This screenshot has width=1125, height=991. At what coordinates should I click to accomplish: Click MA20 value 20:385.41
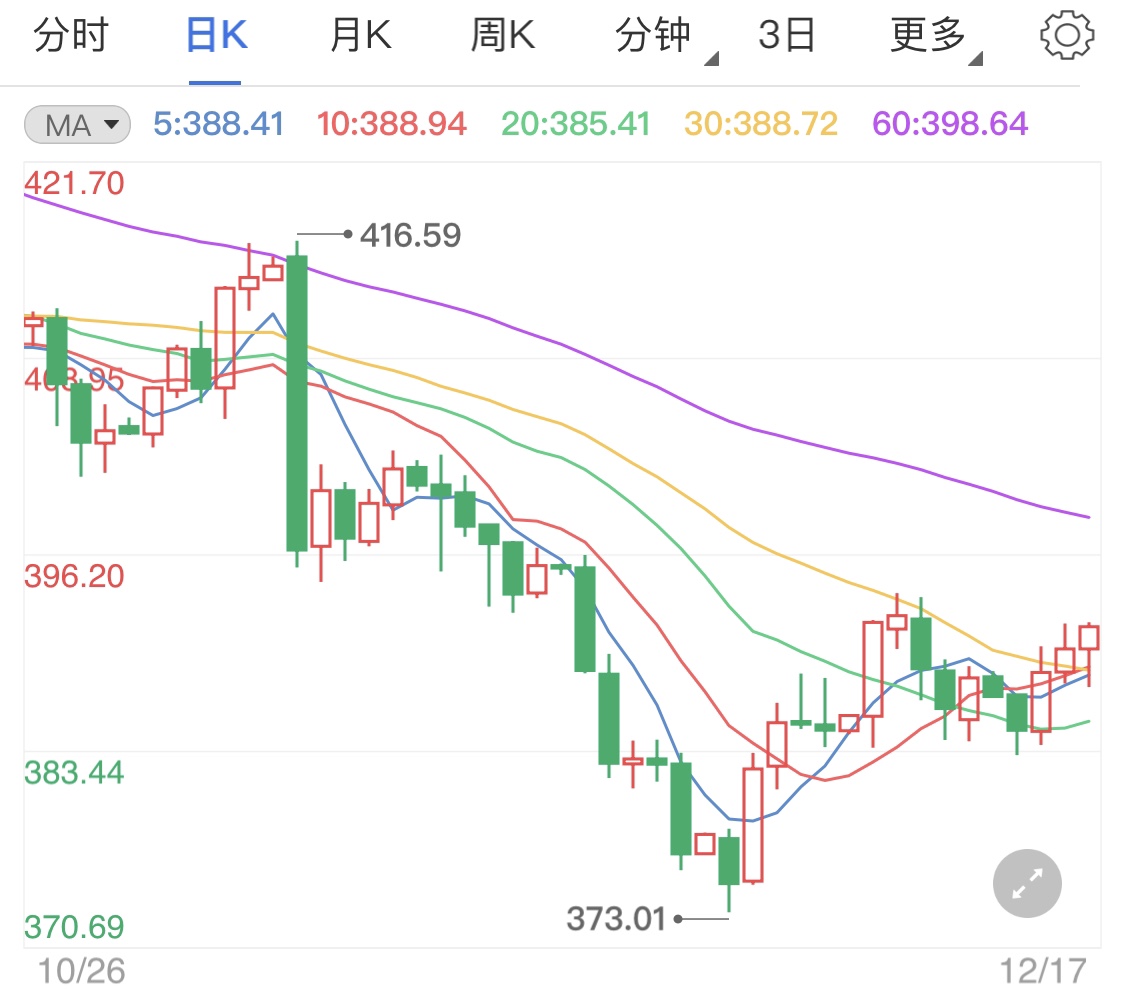pos(575,123)
